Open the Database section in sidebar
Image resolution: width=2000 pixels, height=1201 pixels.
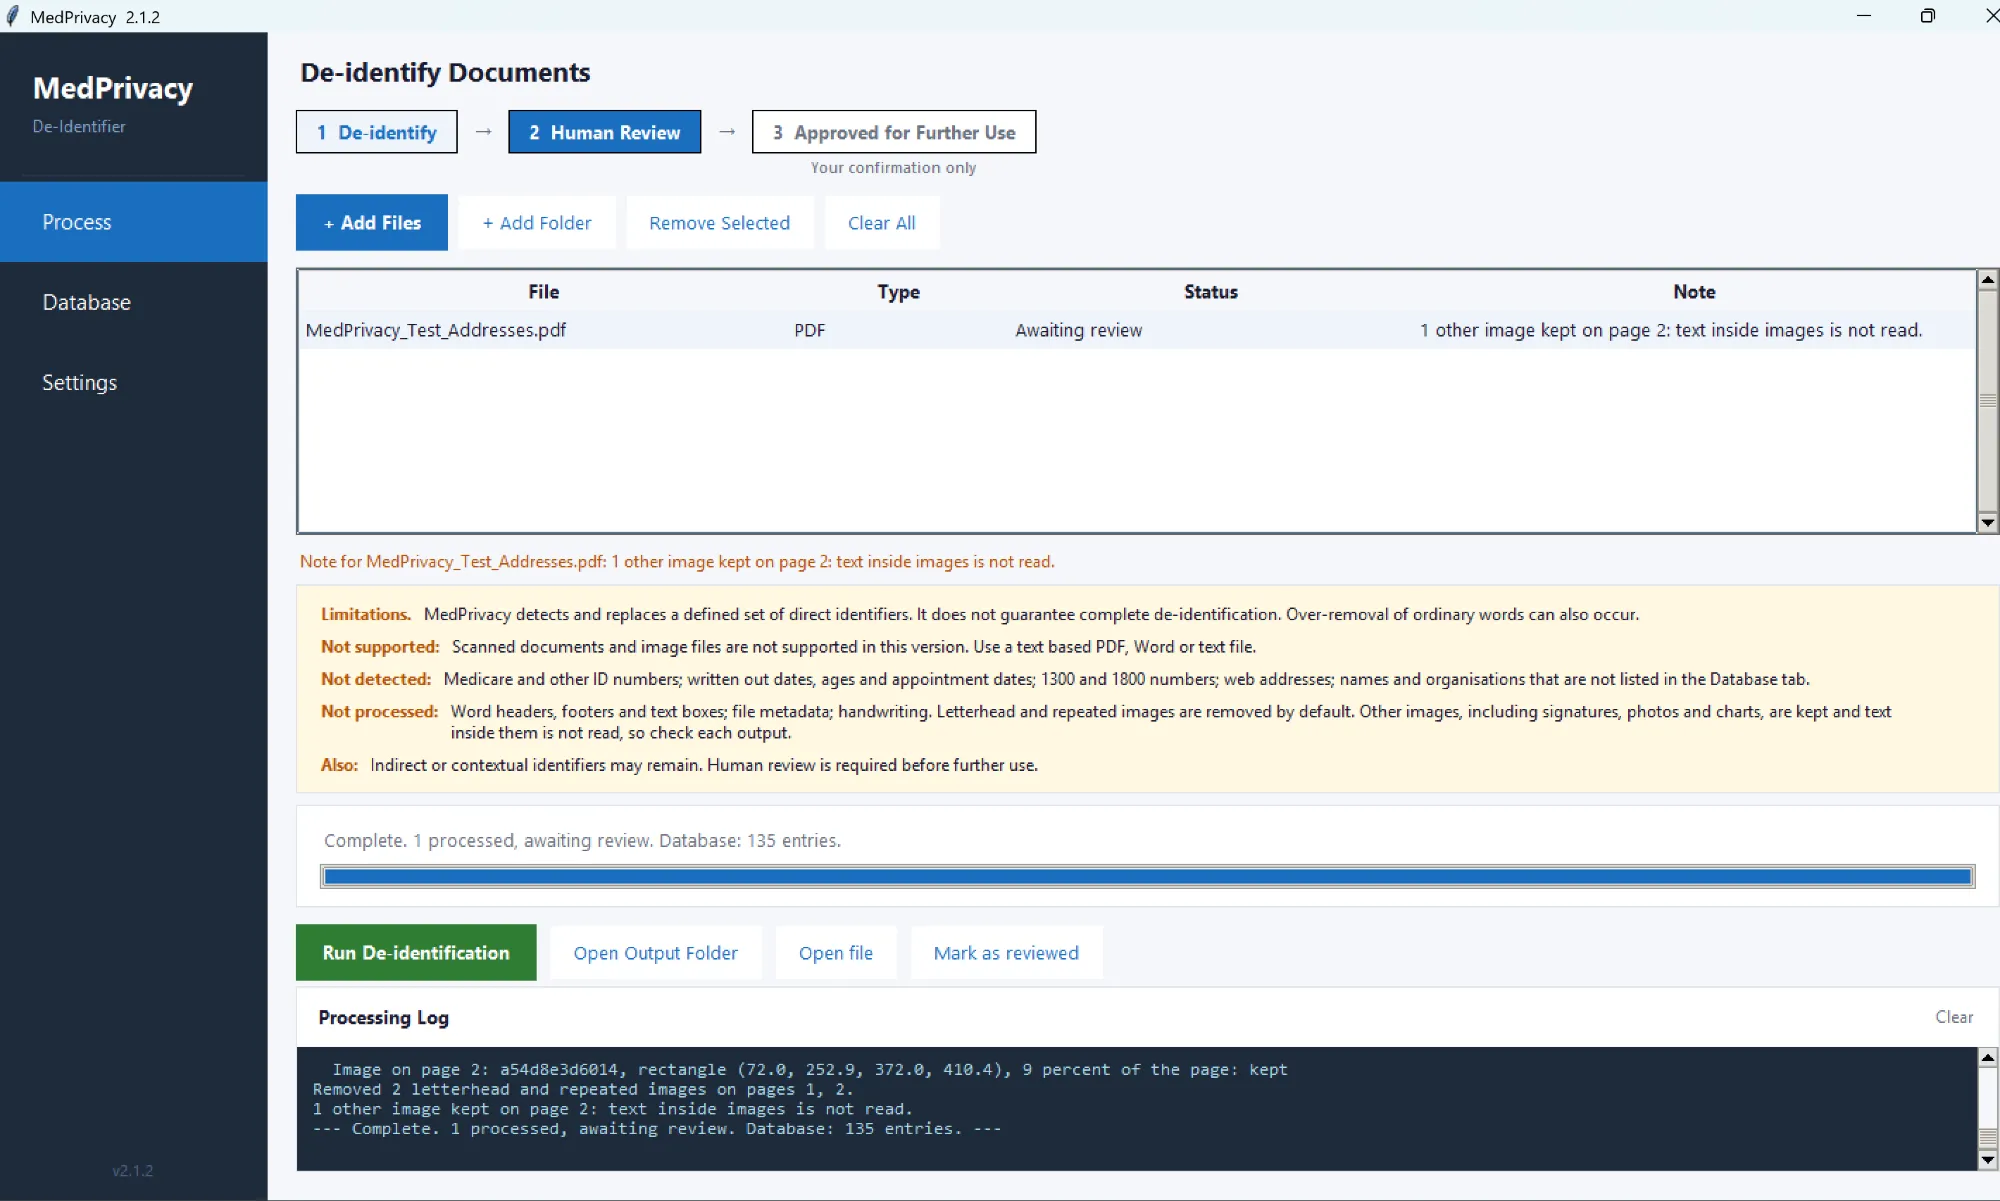click(x=134, y=302)
